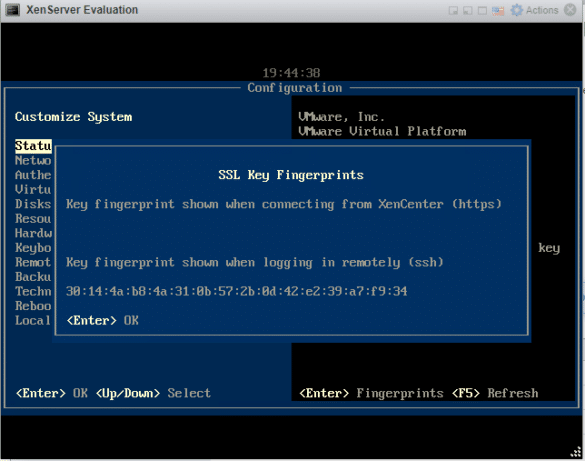The height and width of the screenshot is (461, 585).
Task: Close the console with the X icon
Action: tap(570, 10)
